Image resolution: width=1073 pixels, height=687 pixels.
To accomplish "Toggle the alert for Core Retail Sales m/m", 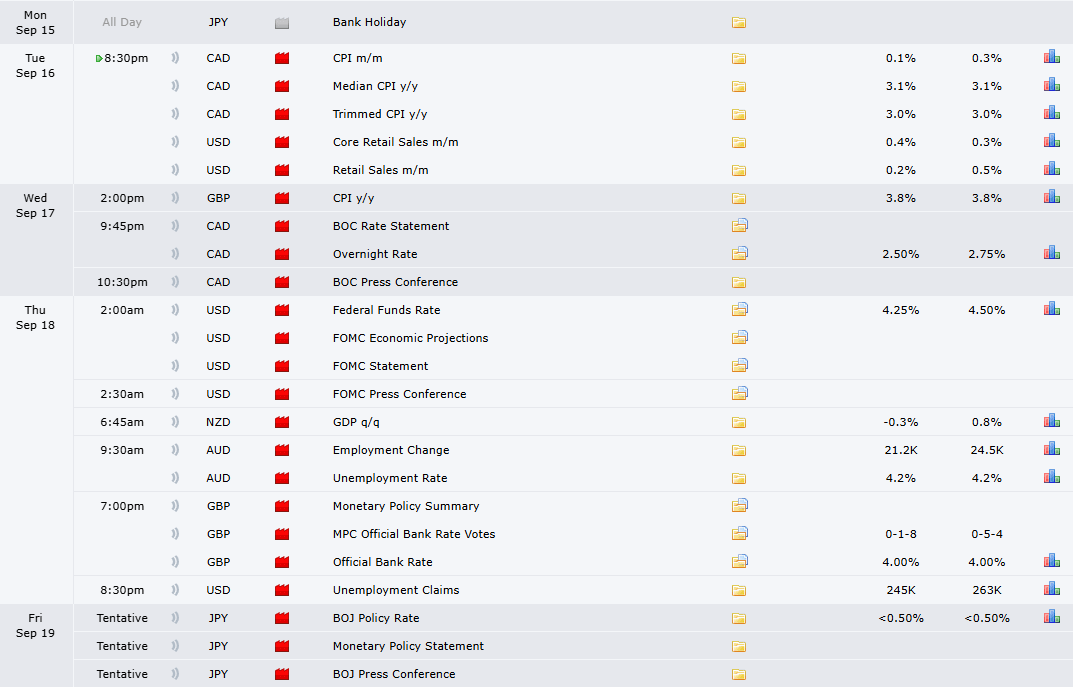I will click(x=175, y=142).
